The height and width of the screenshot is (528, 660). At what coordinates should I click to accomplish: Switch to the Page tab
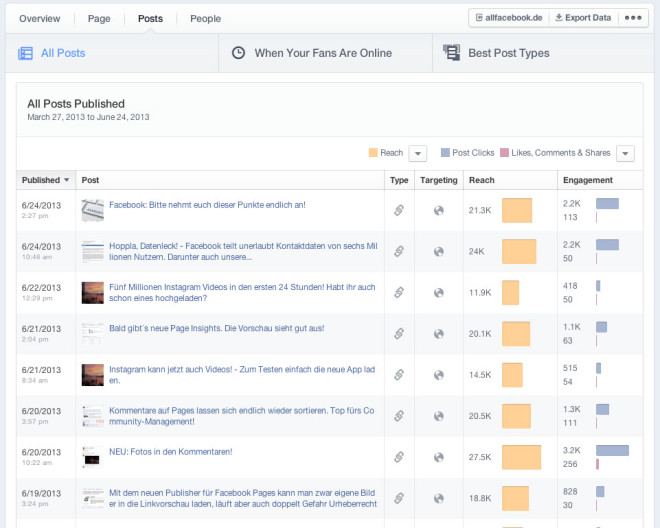tap(99, 19)
